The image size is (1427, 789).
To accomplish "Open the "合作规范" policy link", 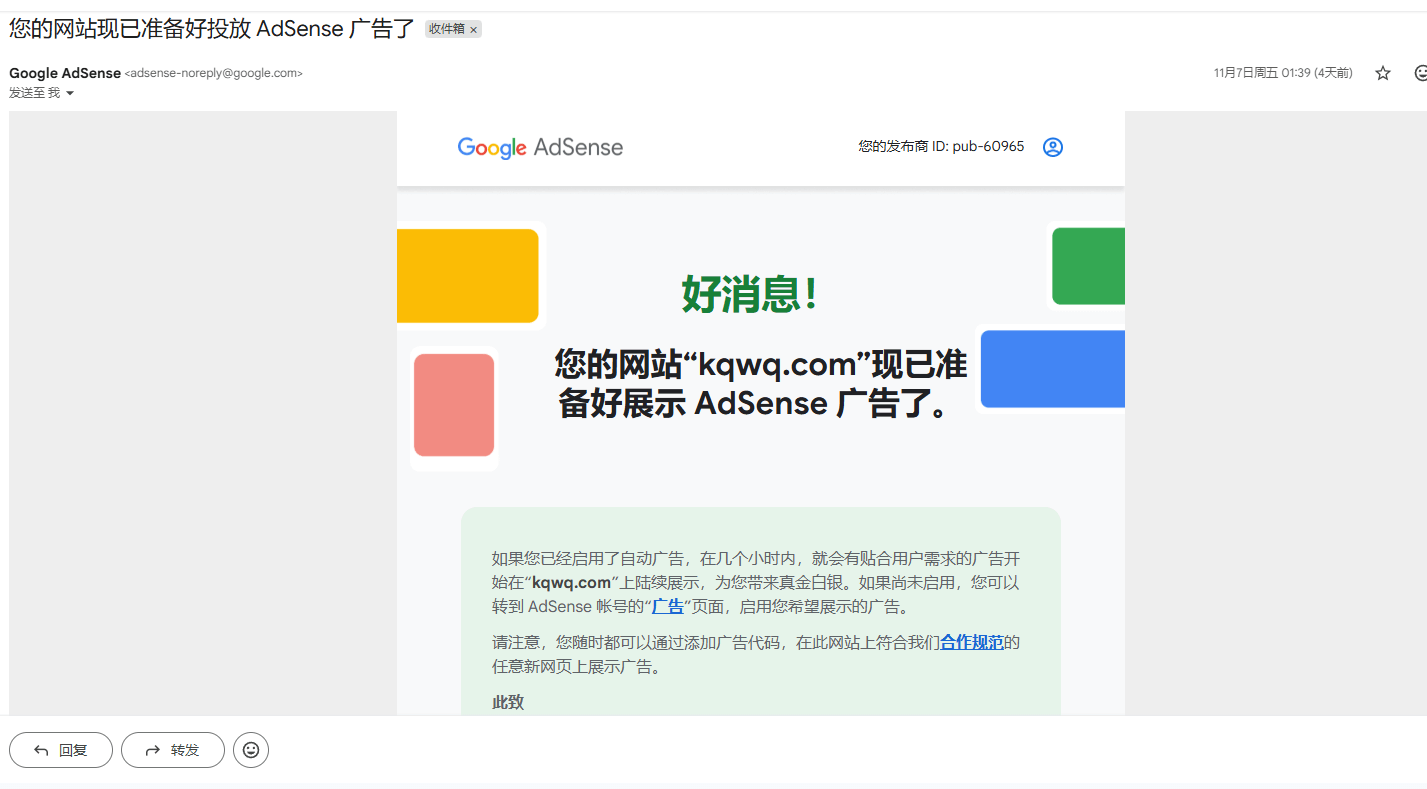I will pos(971,642).
